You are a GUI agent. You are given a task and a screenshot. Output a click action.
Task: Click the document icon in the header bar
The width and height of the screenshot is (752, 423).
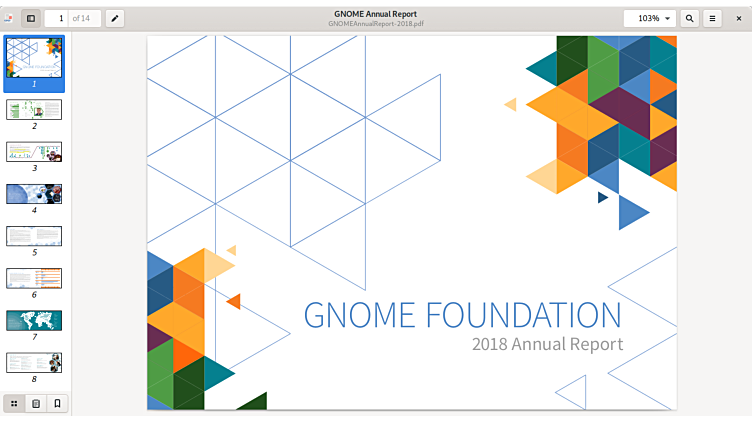click(9, 18)
